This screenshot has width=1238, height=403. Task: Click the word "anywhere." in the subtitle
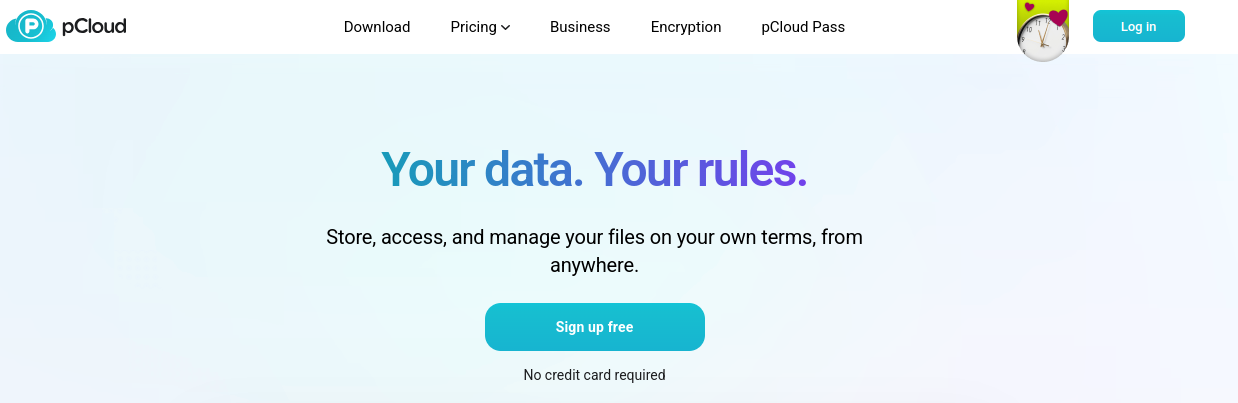click(x=594, y=266)
